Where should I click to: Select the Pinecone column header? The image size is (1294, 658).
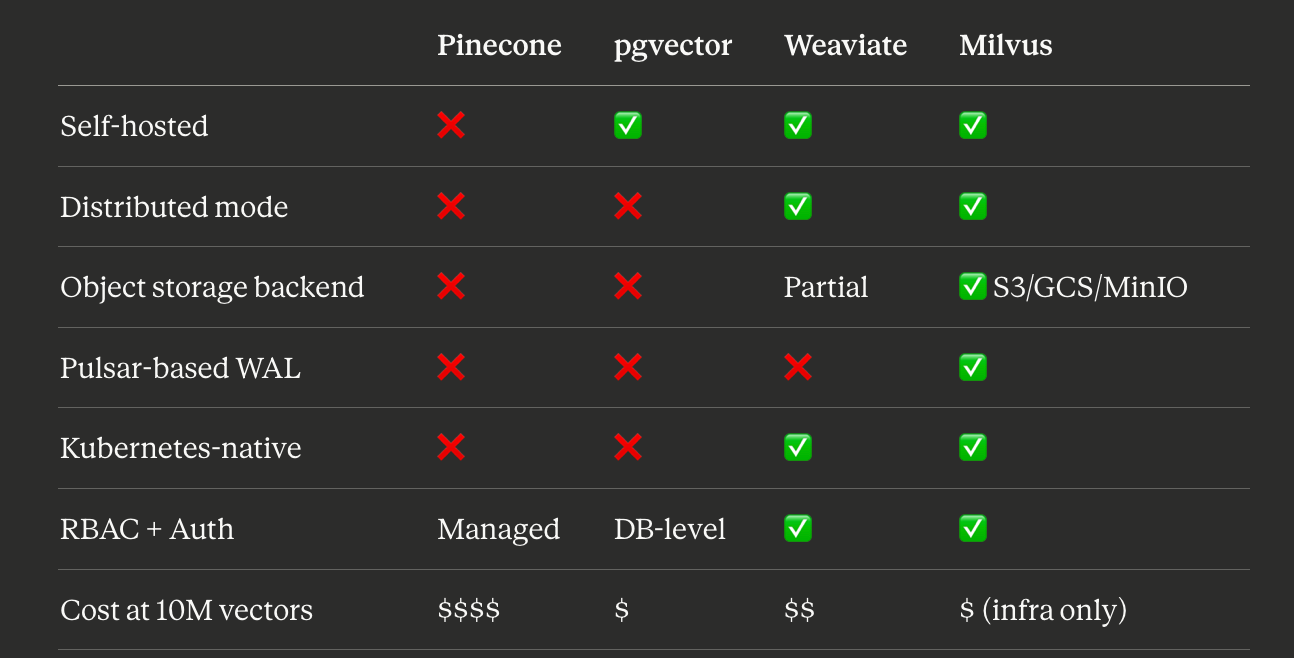pyautogui.click(x=499, y=45)
